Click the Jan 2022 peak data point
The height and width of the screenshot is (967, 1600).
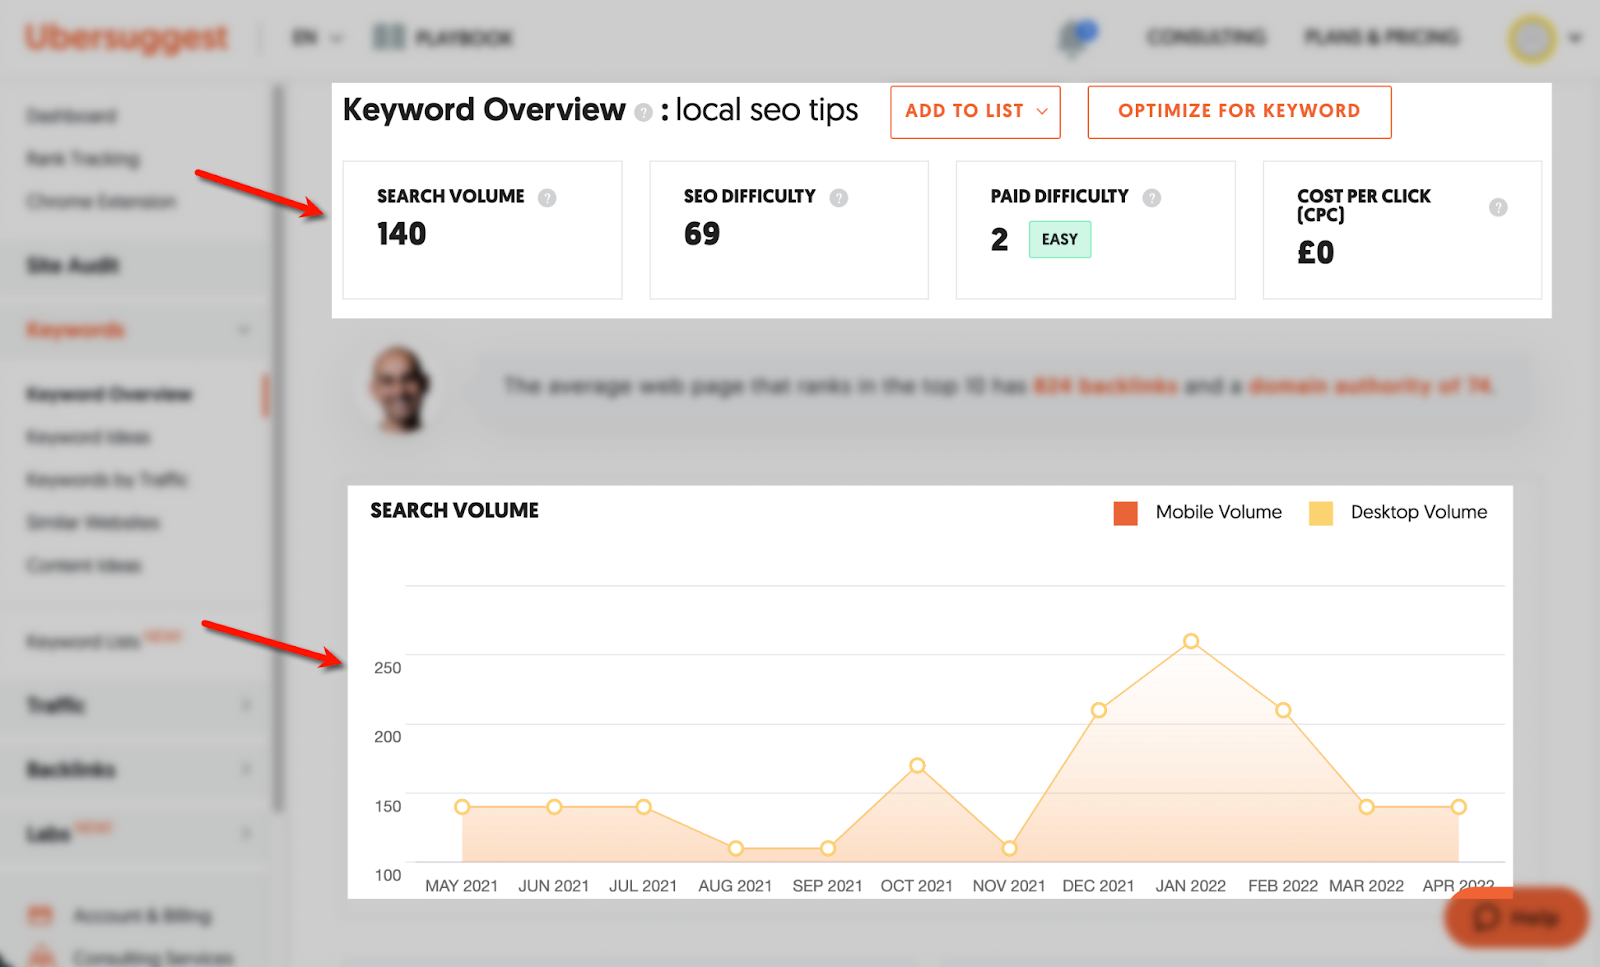(1191, 641)
